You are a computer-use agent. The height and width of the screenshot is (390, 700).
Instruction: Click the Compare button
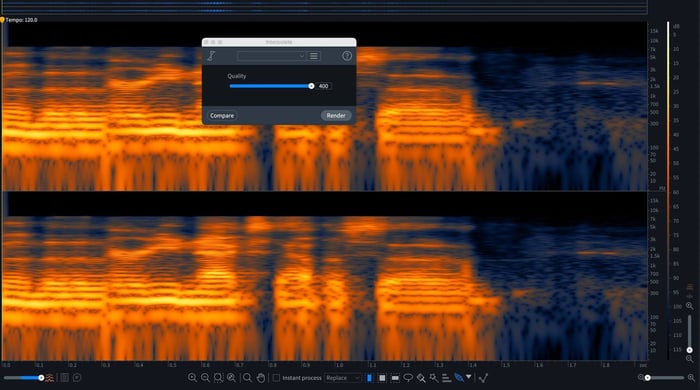222,116
